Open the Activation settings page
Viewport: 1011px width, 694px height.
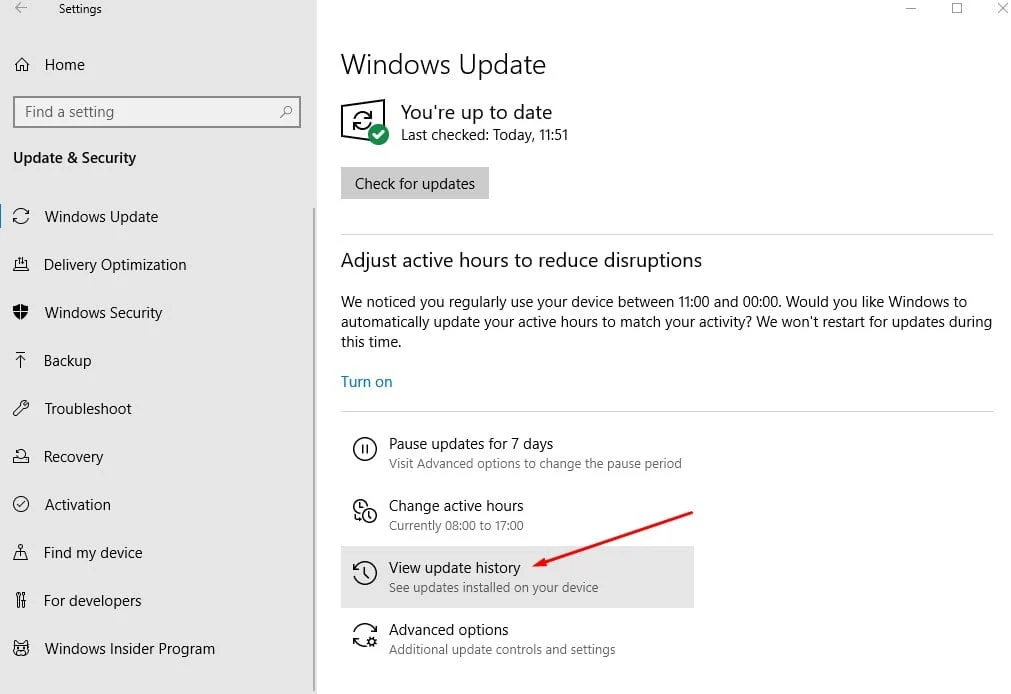77,505
